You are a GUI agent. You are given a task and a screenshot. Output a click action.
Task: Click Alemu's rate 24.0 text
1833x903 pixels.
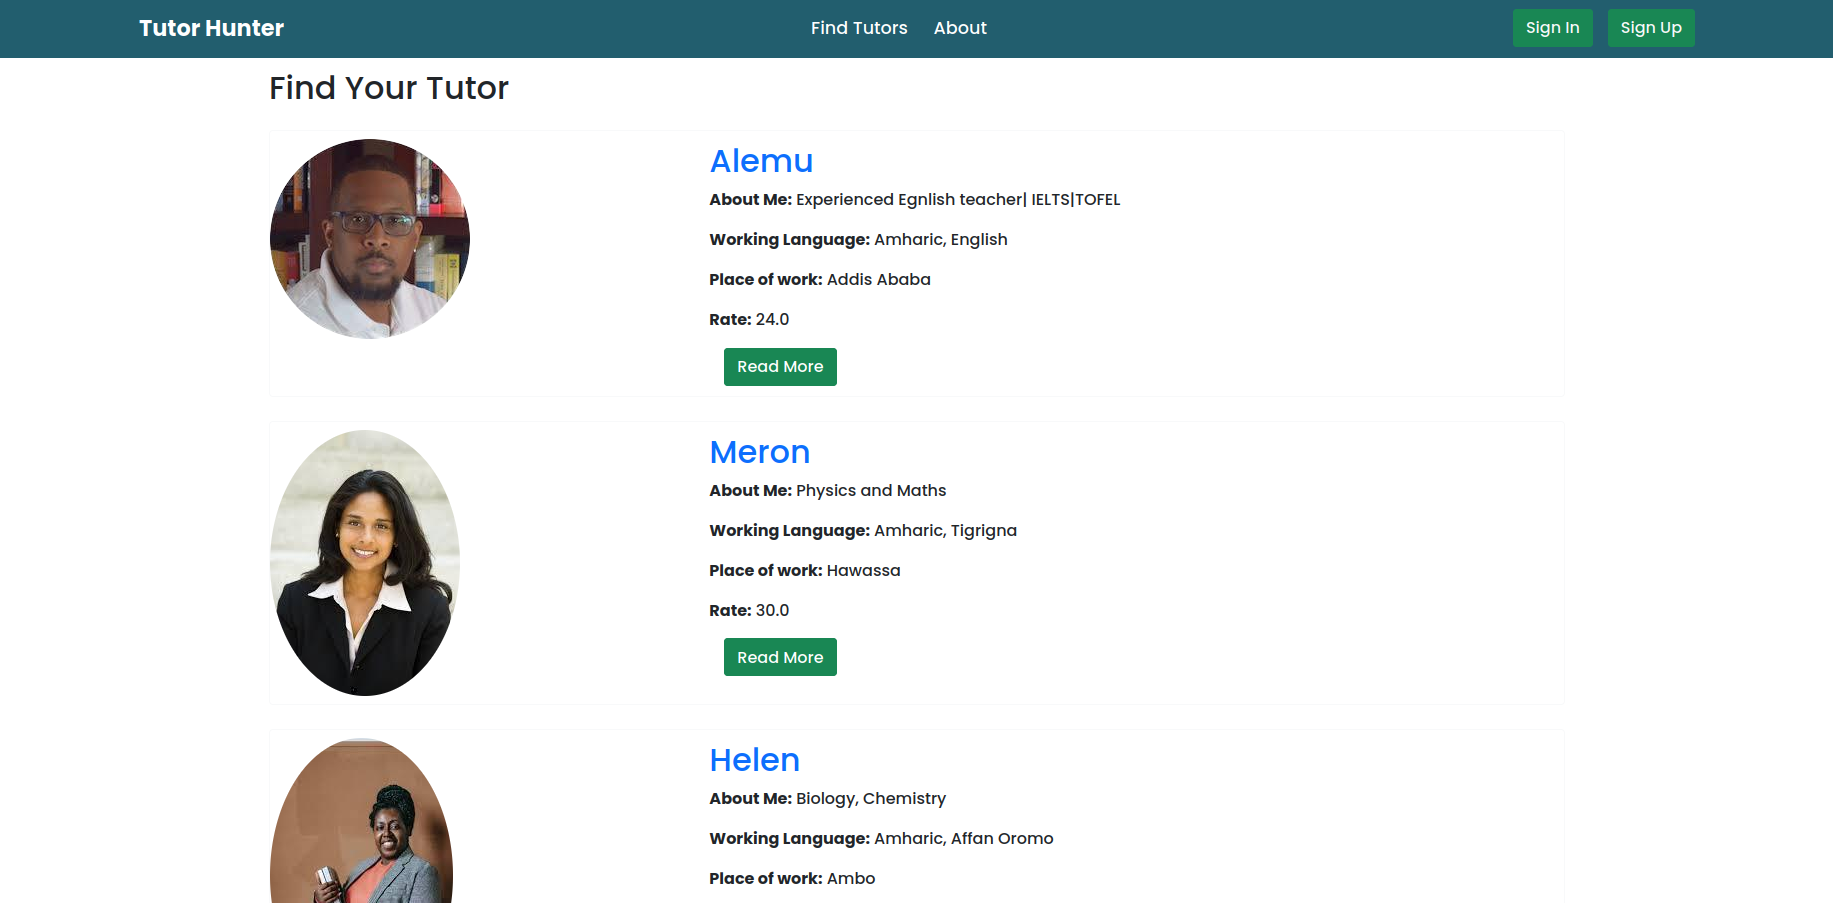point(772,320)
